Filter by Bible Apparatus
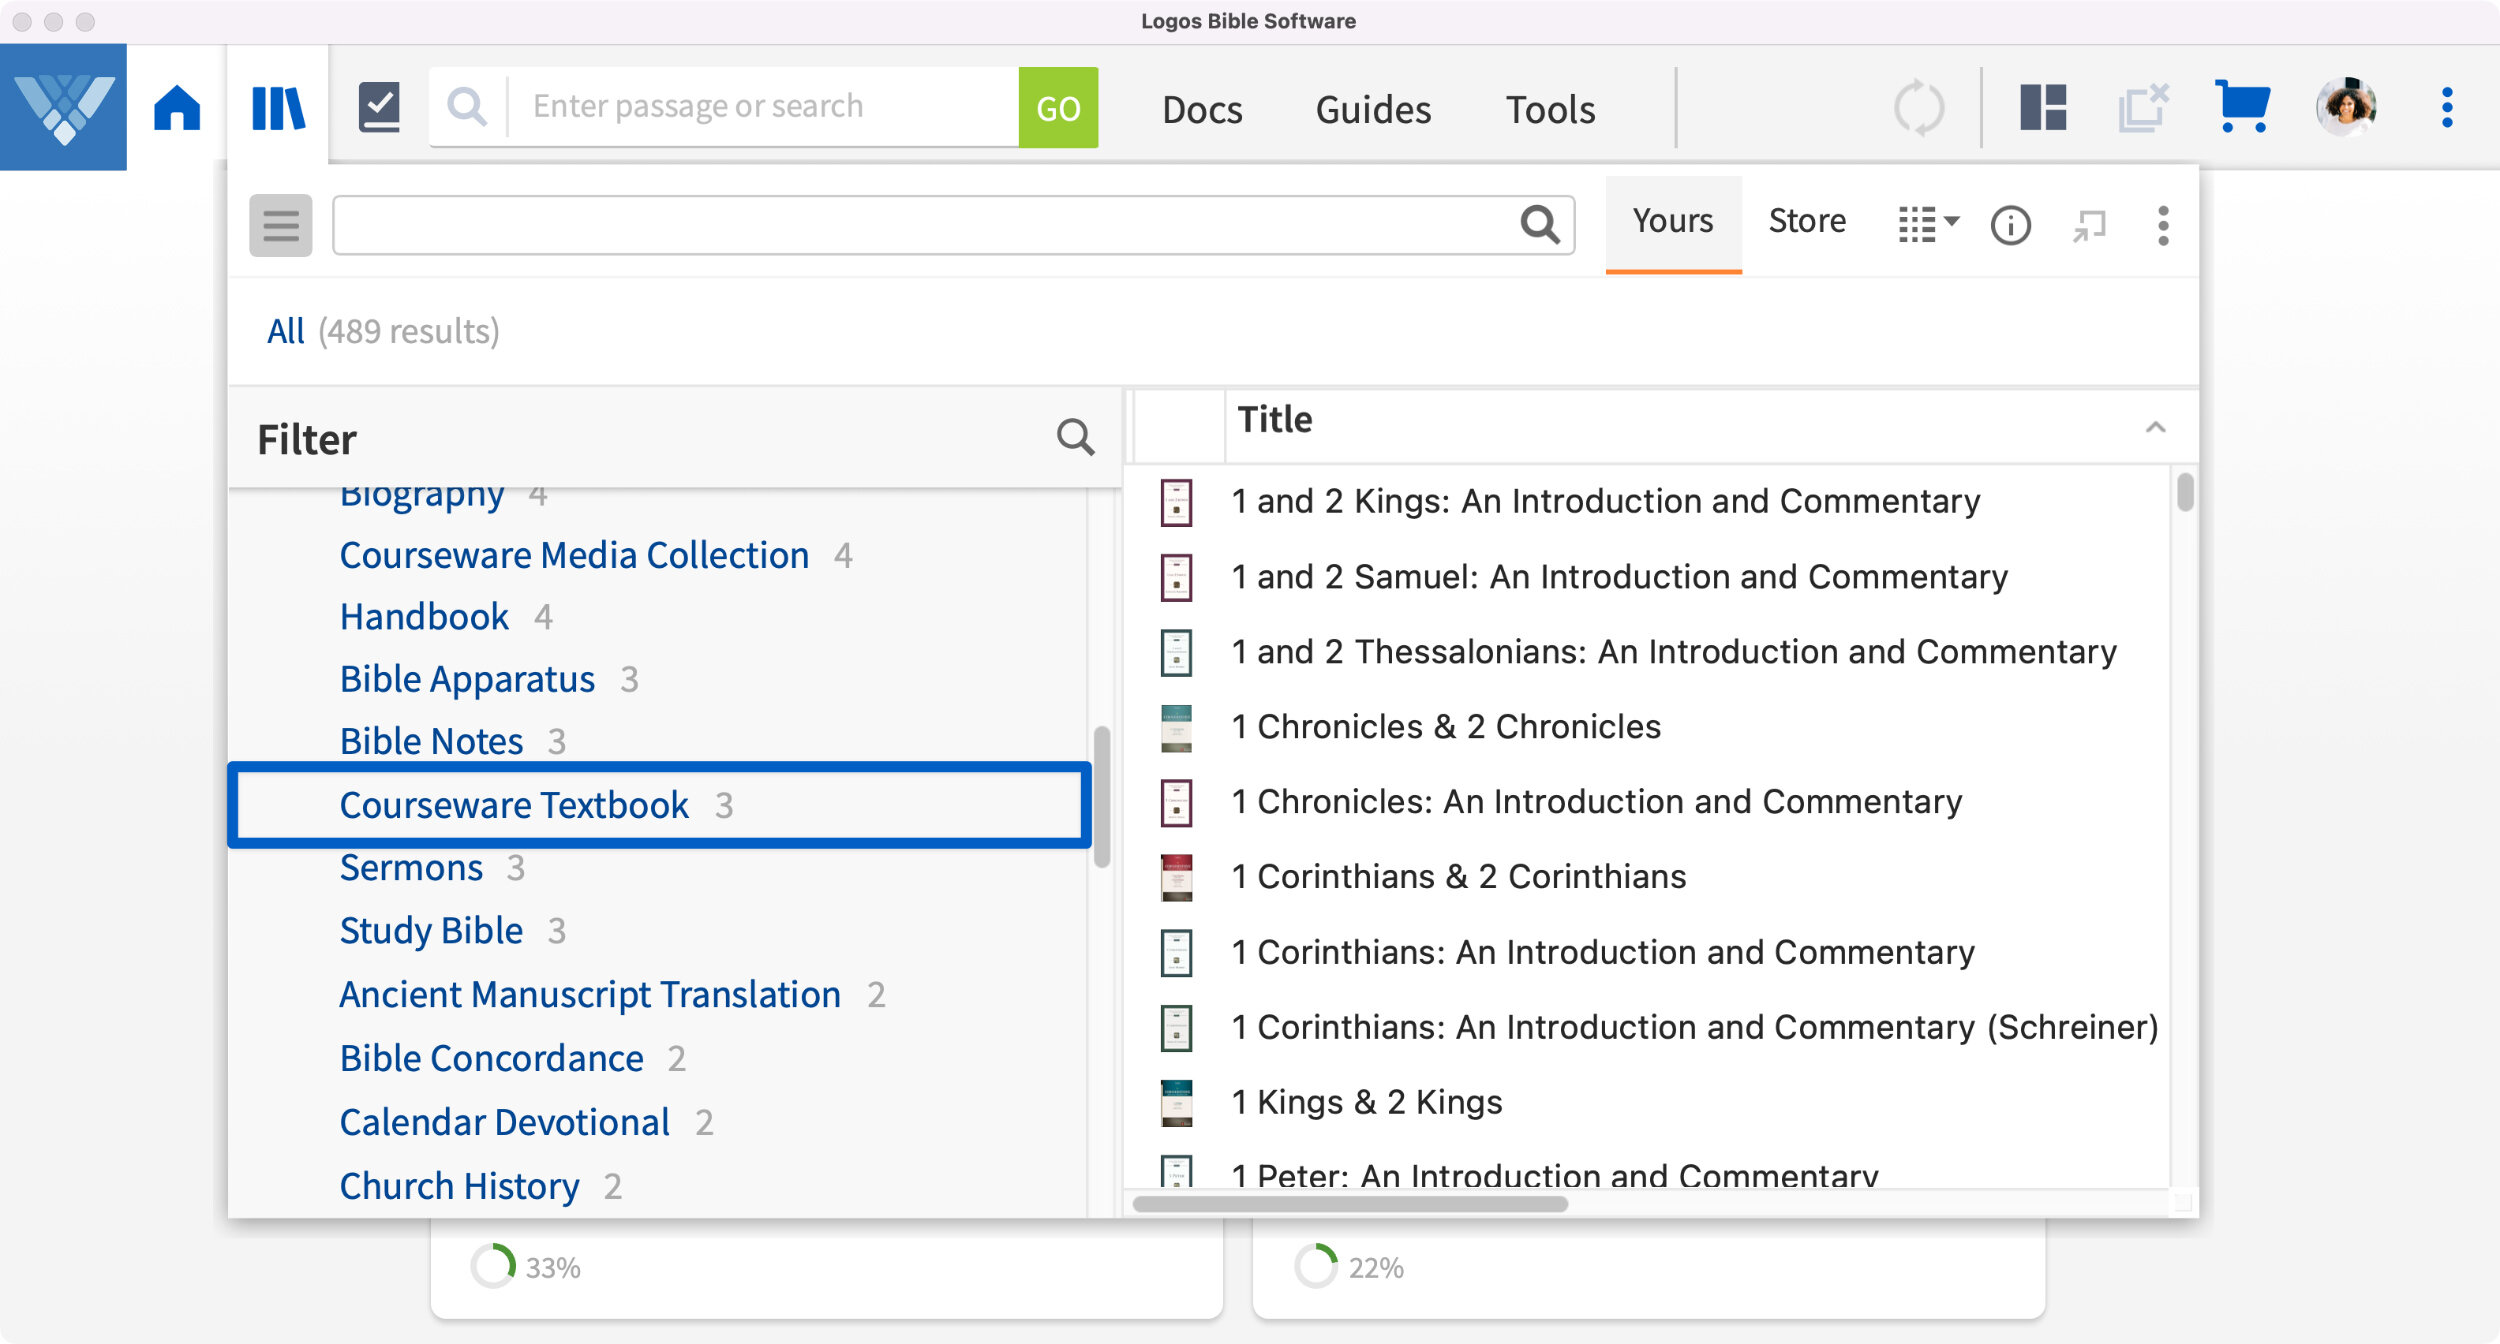2500x1344 pixels. [467, 680]
